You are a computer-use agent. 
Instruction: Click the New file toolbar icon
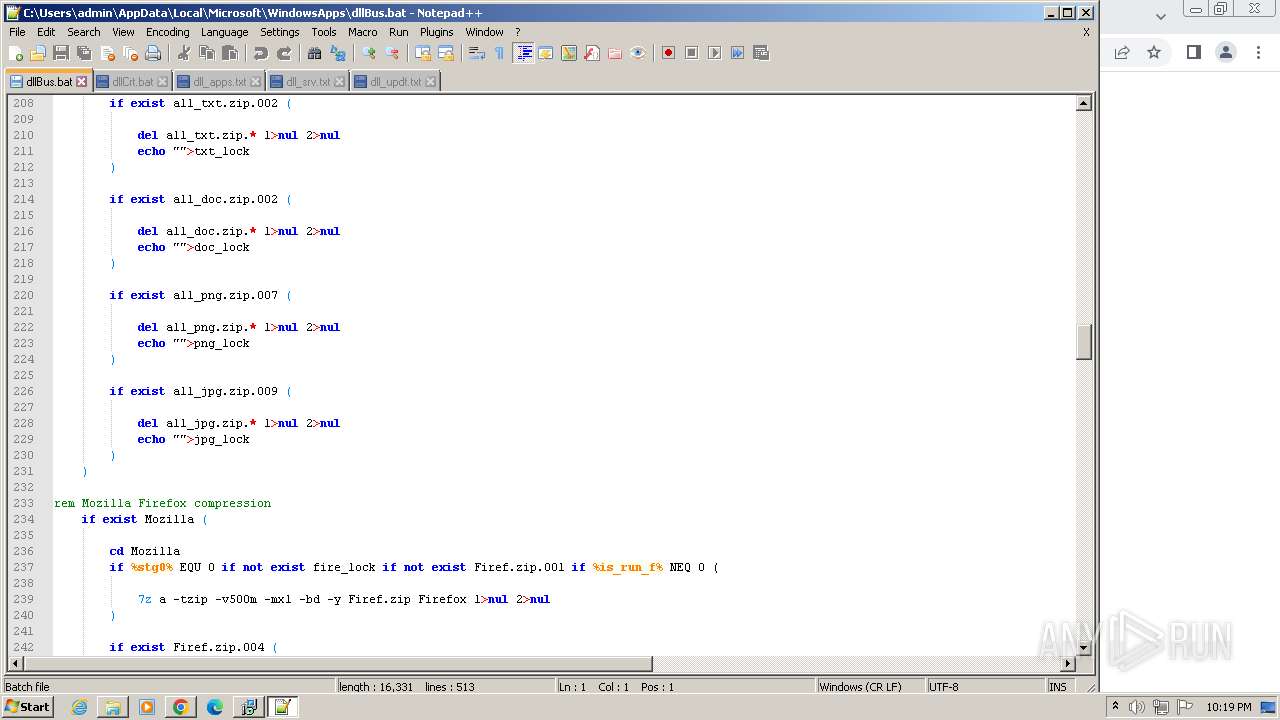click(x=16, y=53)
